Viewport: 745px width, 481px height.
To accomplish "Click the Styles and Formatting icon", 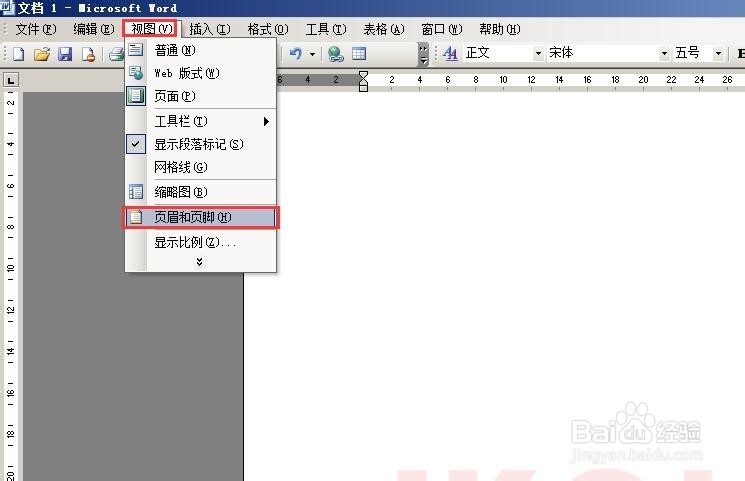I will pos(450,53).
